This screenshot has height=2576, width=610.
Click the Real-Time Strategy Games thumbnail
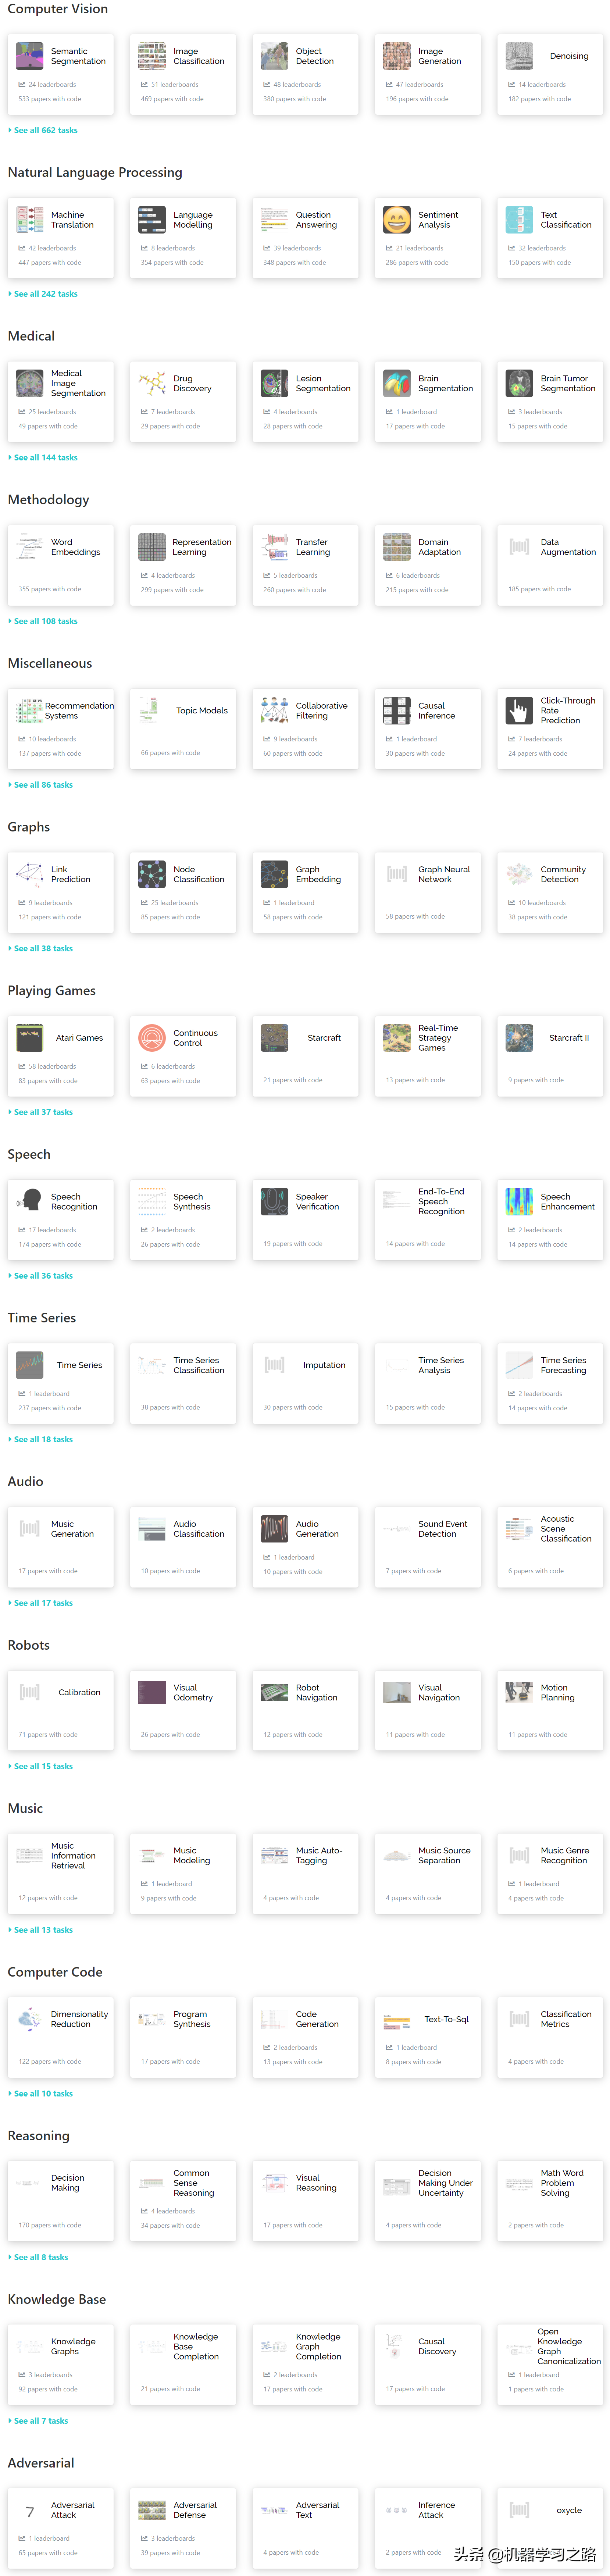tap(397, 1038)
